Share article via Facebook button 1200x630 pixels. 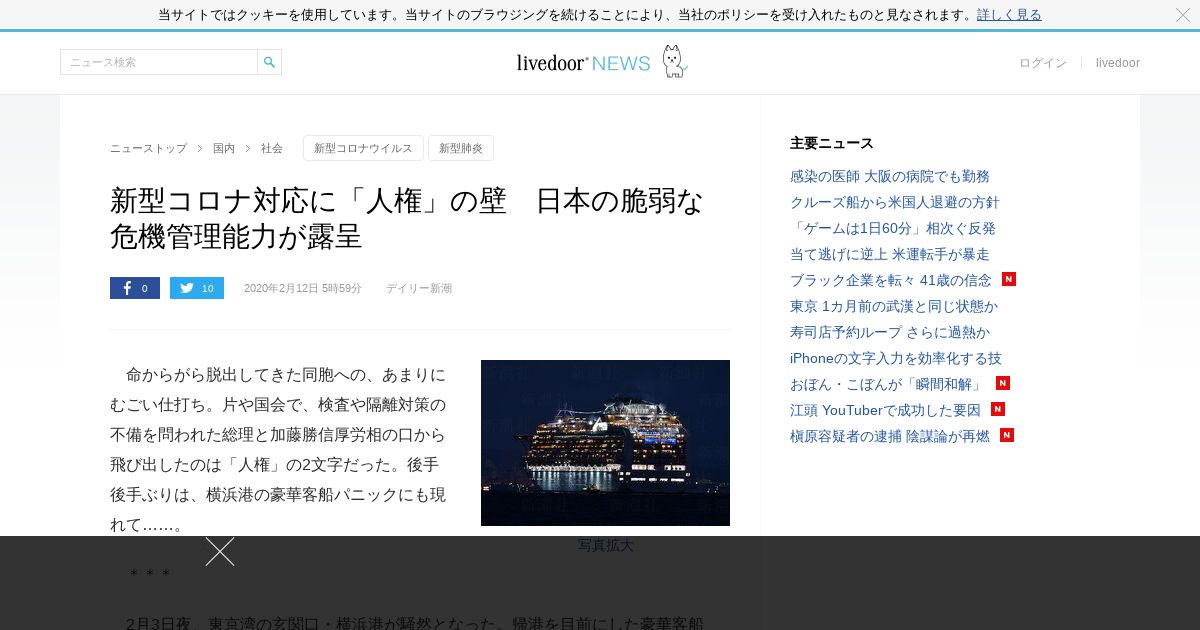[135, 288]
